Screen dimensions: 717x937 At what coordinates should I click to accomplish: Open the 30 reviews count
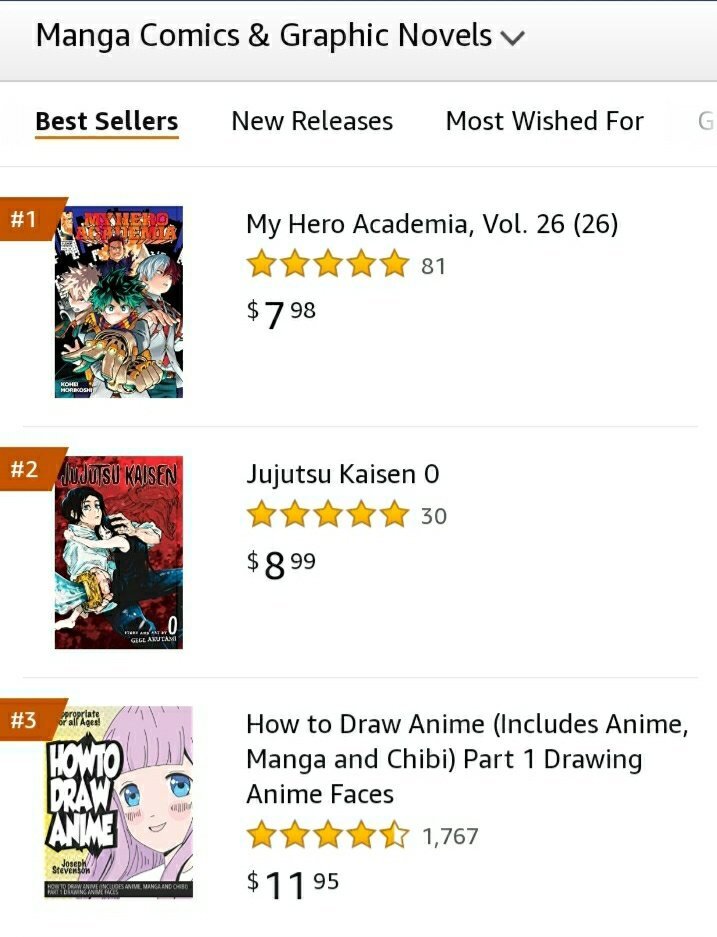pyautogui.click(x=434, y=516)
